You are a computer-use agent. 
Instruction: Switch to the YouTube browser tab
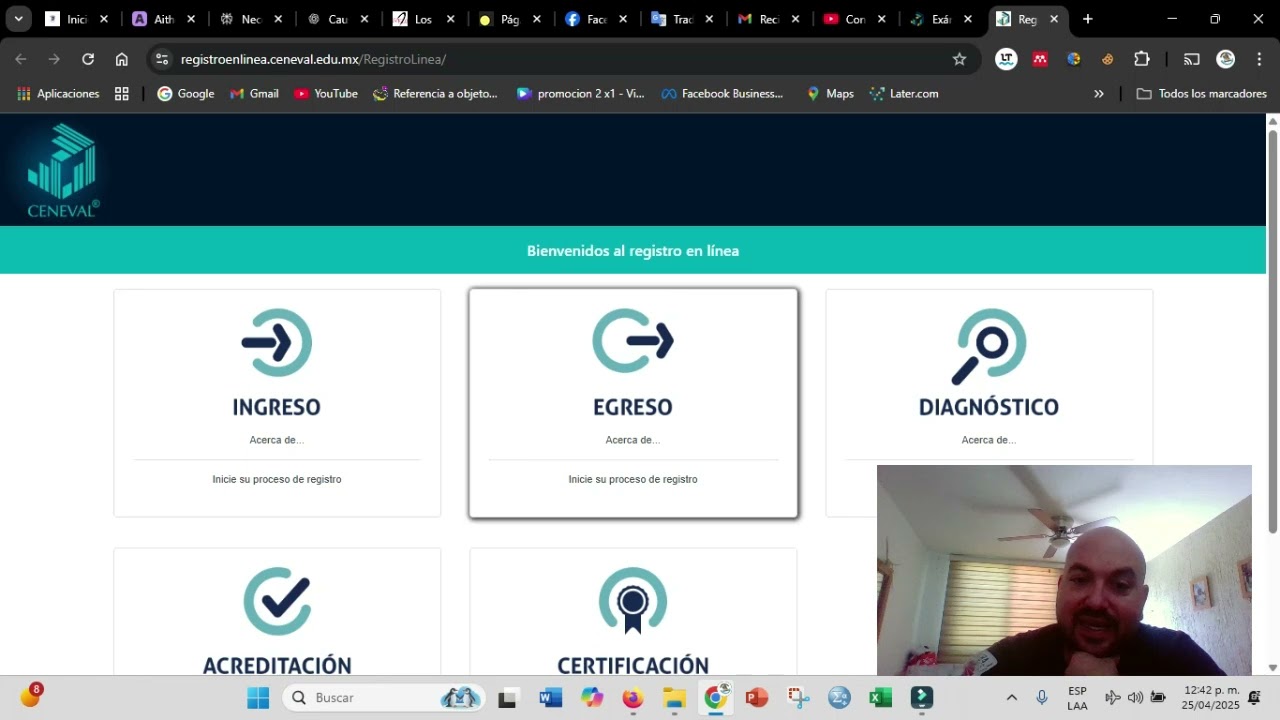tap(855, 19)
